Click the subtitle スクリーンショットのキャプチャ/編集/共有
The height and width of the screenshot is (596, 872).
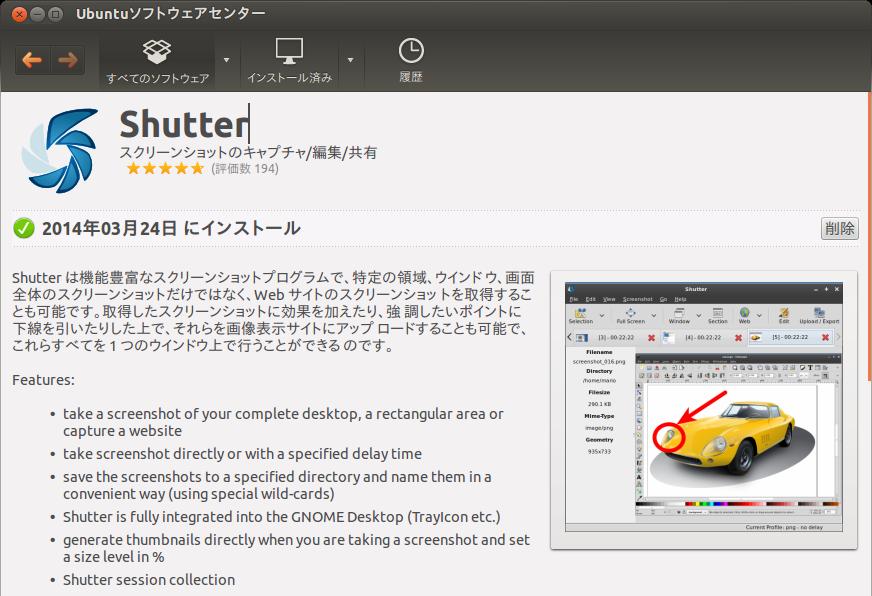(x=248, y=152)
